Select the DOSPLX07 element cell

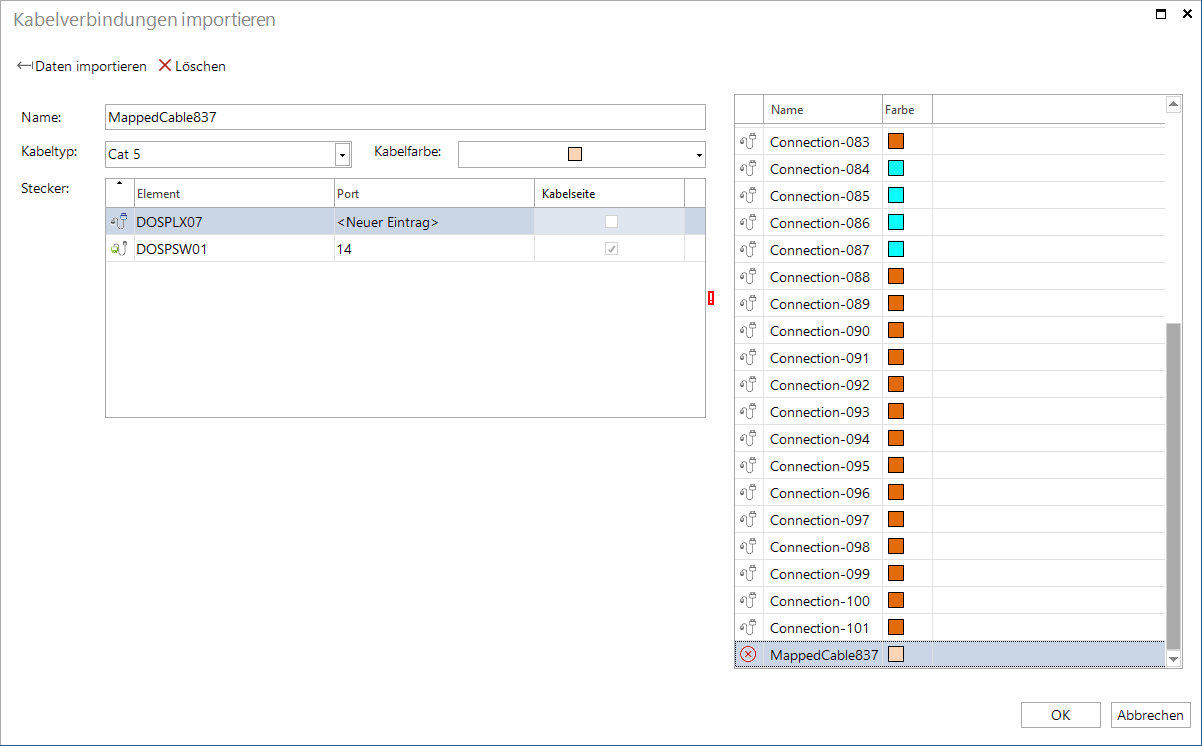point(234,222)
